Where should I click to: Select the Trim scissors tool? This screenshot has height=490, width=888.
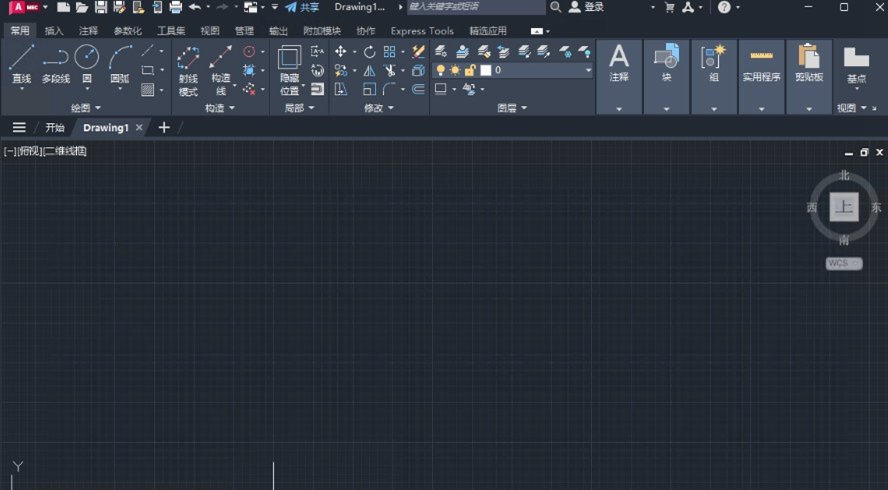coord(389,70)
